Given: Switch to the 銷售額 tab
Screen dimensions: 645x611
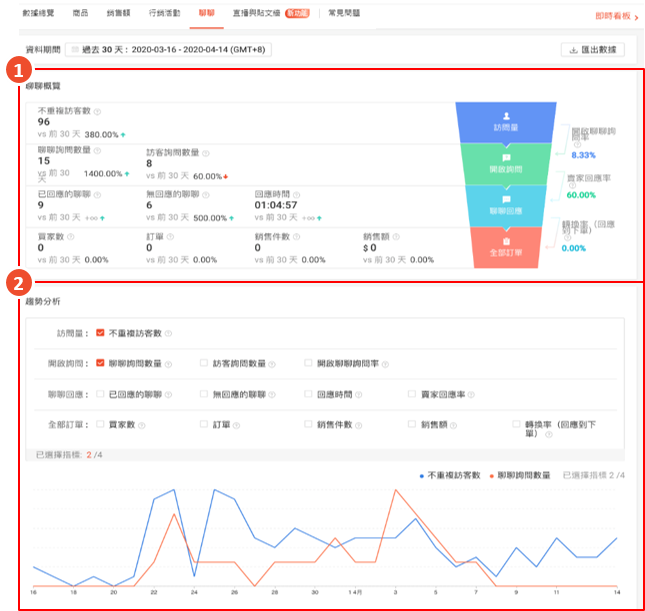Looking at the screenshot, I should click(x=118, y=13).
